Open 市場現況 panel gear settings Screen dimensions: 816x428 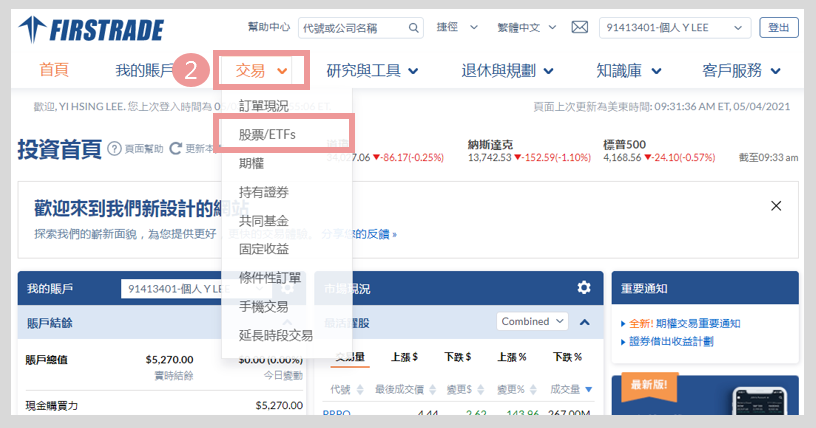584,287
